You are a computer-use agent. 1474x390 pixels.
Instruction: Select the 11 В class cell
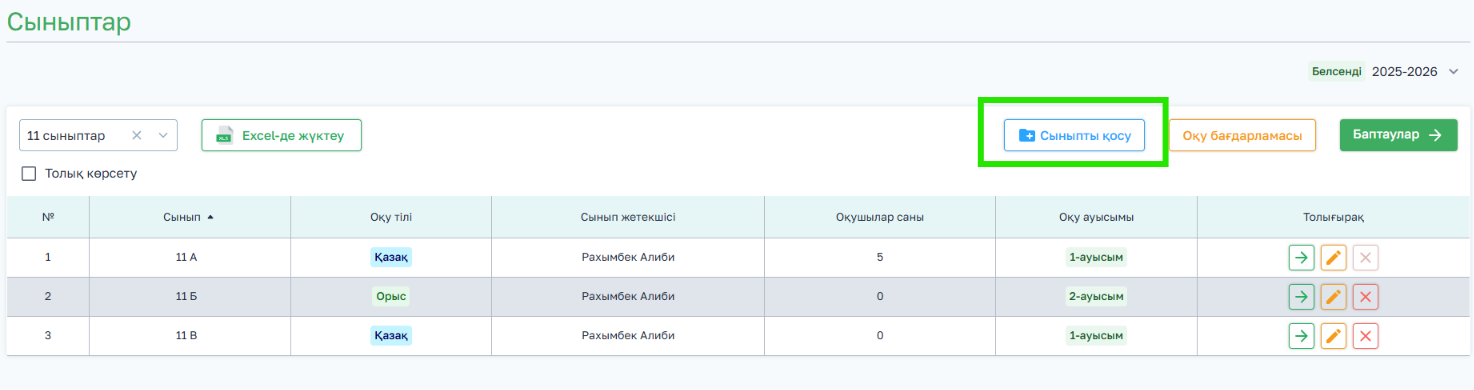(190, 335)
